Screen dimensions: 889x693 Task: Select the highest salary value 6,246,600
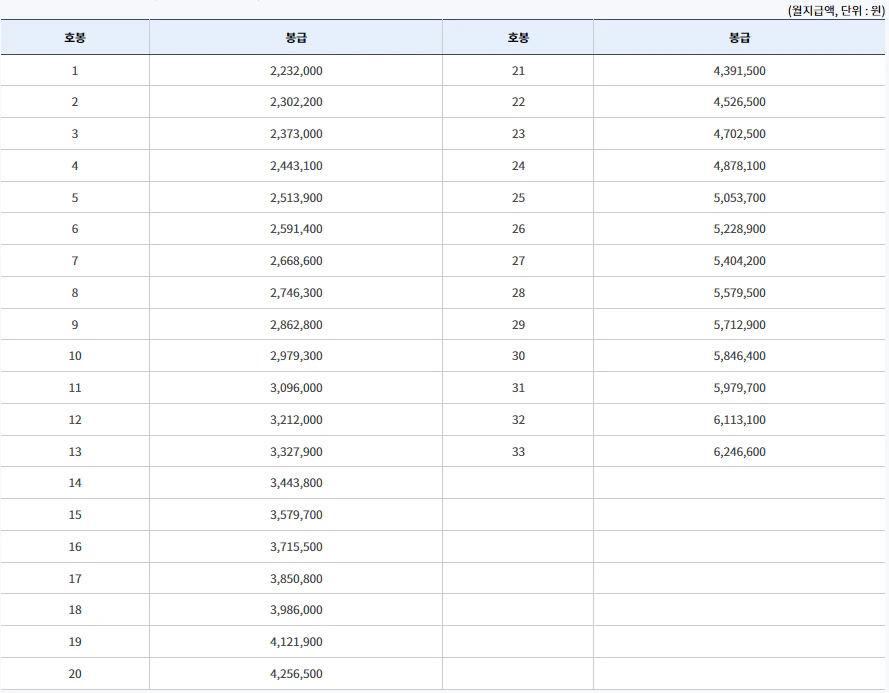pyautogui.click(x=739, y=451)
